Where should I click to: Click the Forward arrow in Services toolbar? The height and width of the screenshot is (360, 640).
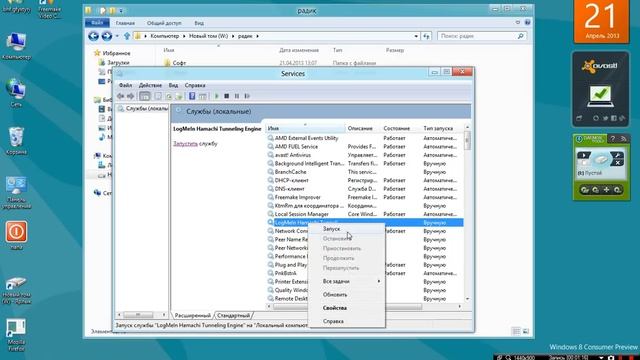(x=131, y=96)
